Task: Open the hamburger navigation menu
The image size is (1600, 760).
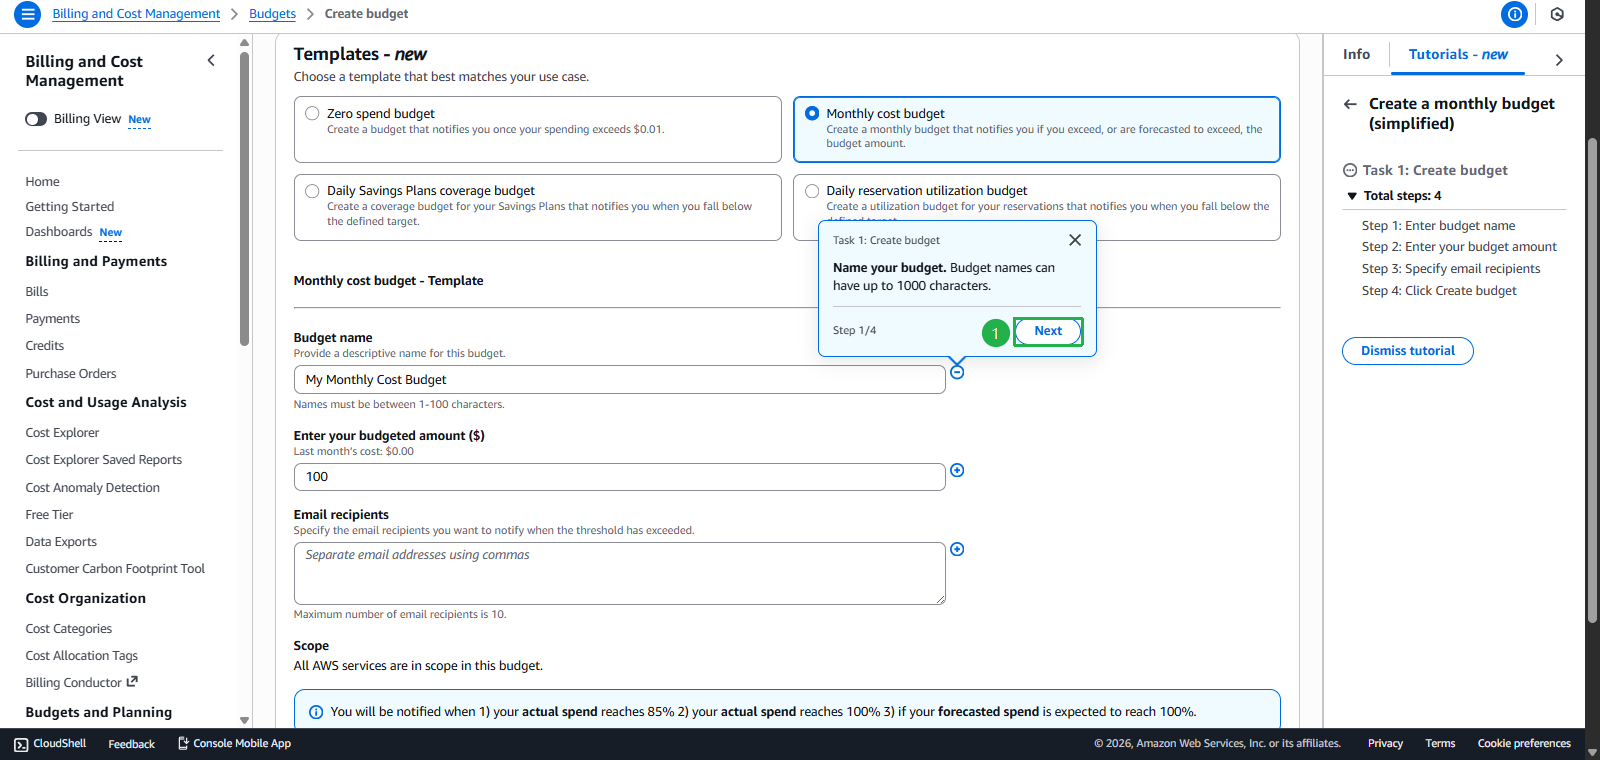Action: [x=27, y=14]
